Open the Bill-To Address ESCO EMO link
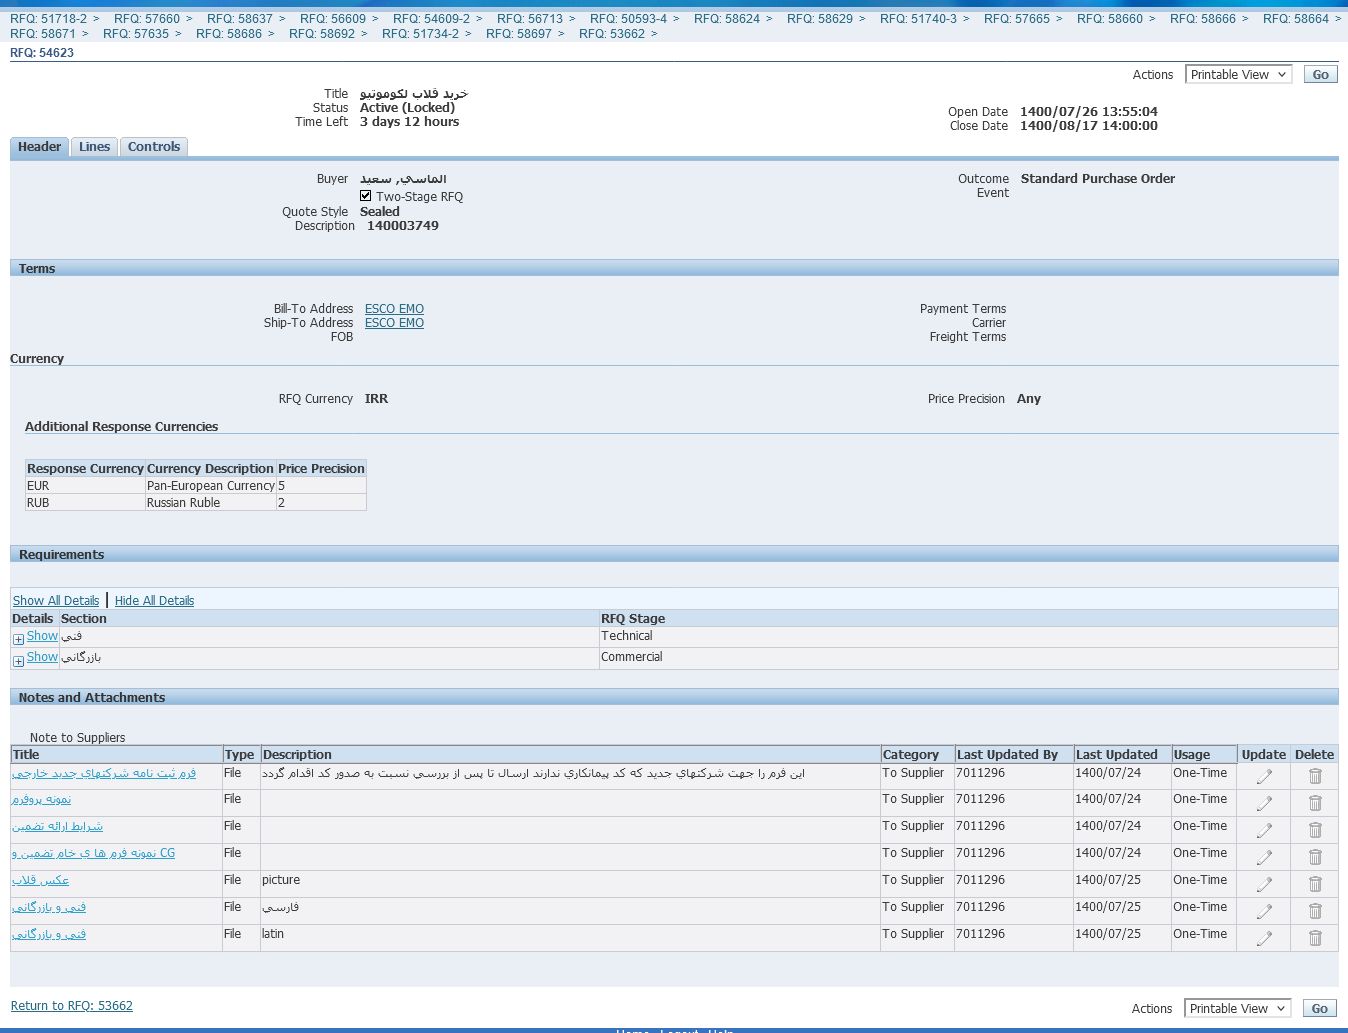The image size is (1348, 1033). (x=394, y=309)
